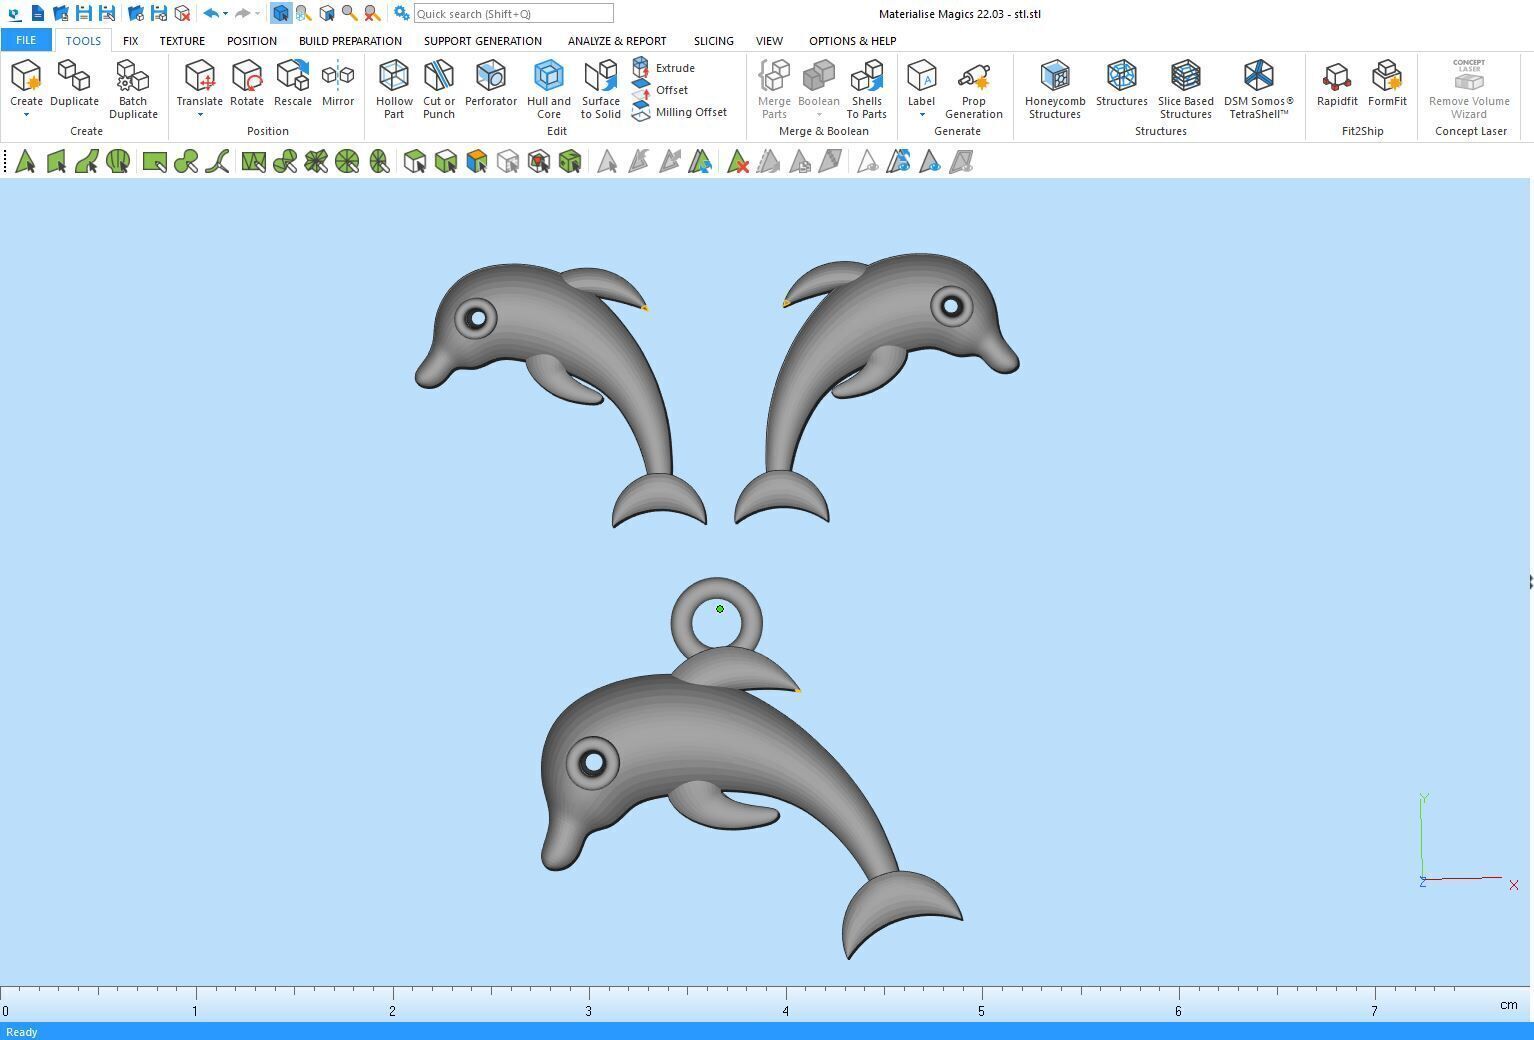This screenshot has width=1534, height=1040.
Task: Click the Offset button
Action: (660, 90)
